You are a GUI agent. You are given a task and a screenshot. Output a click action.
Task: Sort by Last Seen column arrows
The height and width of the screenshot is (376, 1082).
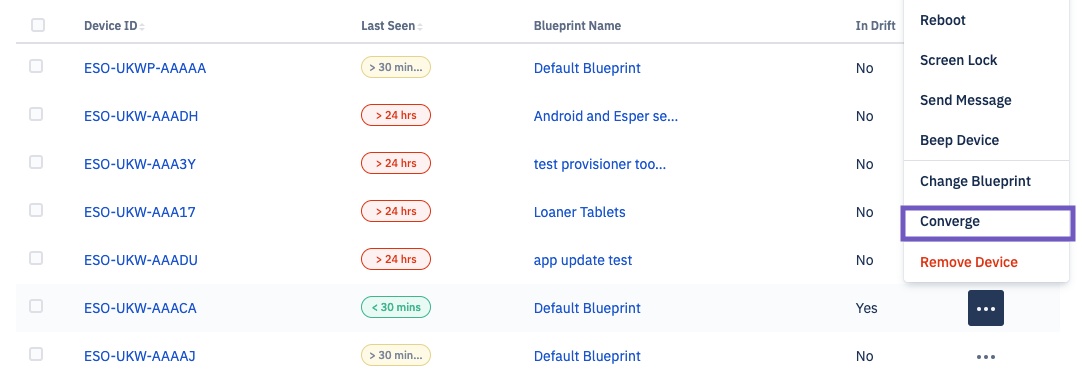tap(420, 26)
